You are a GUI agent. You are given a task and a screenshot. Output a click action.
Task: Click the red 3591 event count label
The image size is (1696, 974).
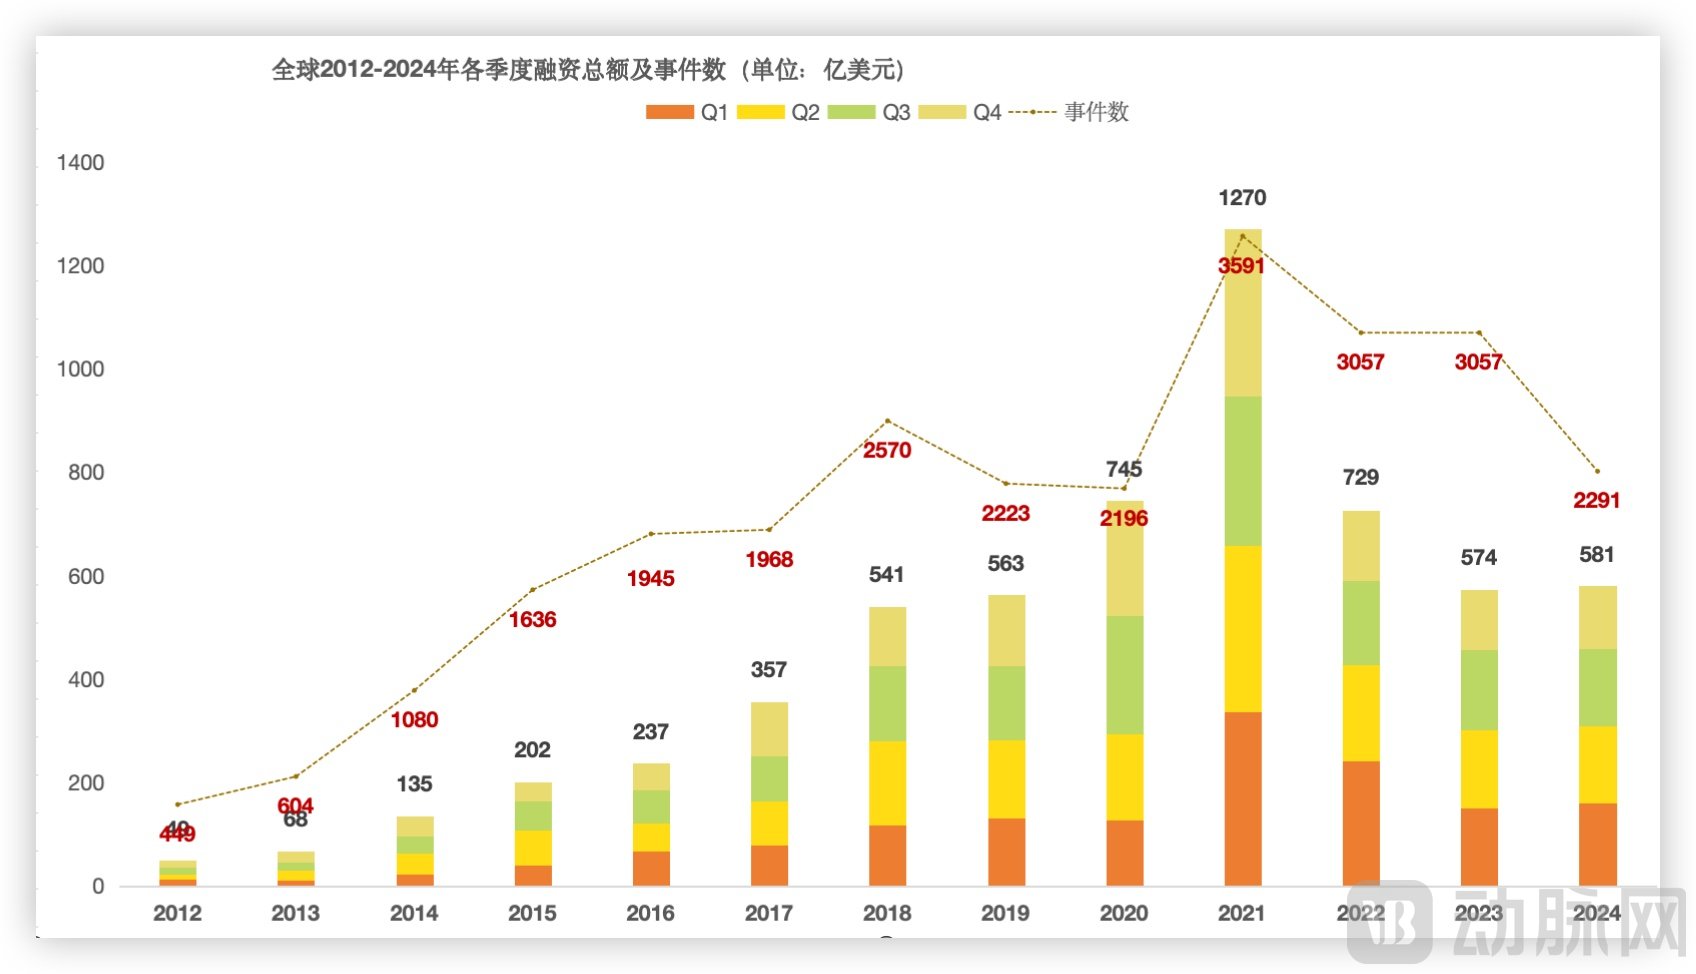pos(1241,266)
